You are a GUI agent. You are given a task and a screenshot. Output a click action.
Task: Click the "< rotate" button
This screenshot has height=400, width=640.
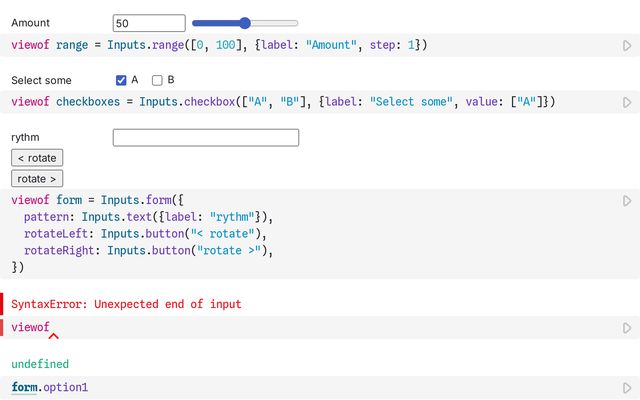(x=37, y=158)
